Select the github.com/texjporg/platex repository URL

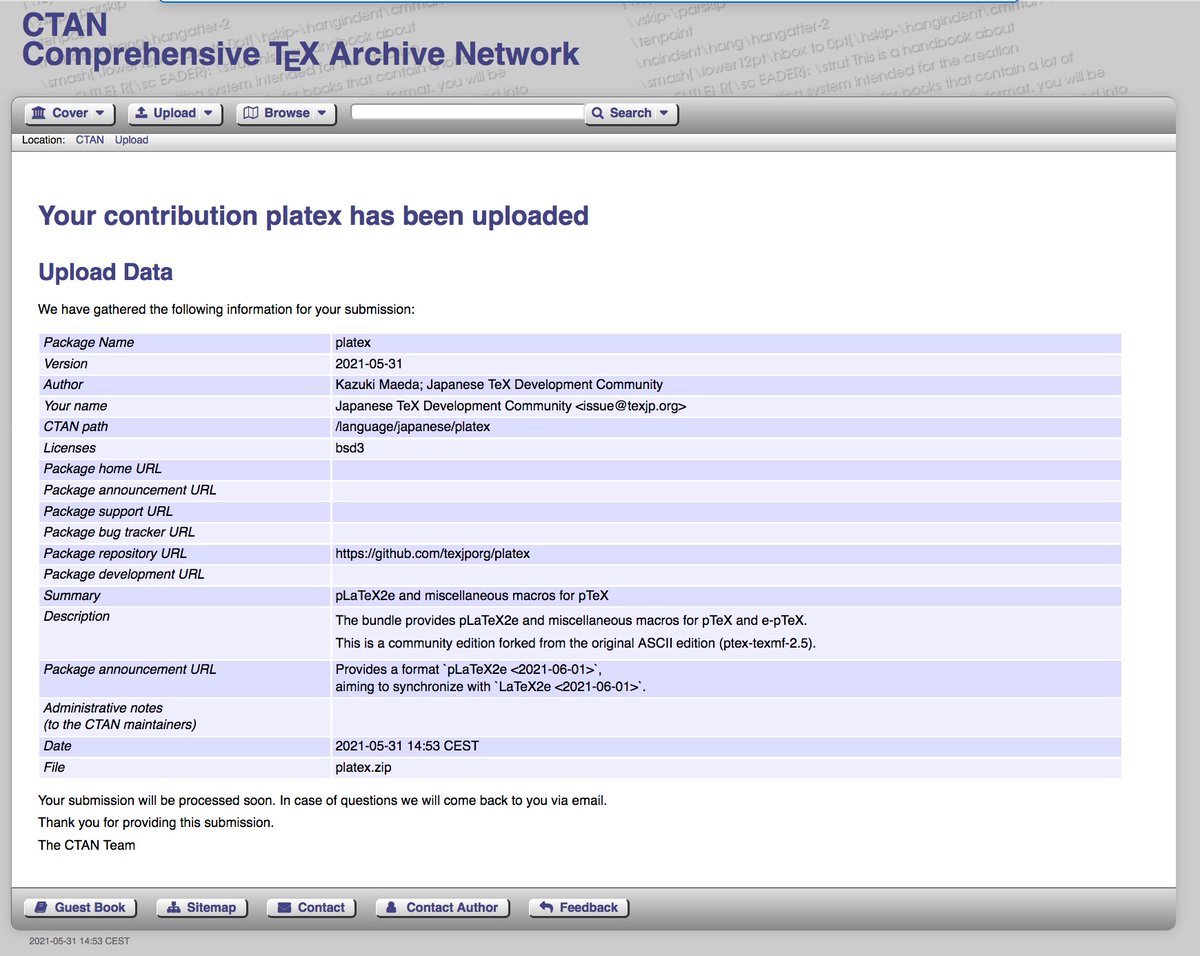coord(433,553)
